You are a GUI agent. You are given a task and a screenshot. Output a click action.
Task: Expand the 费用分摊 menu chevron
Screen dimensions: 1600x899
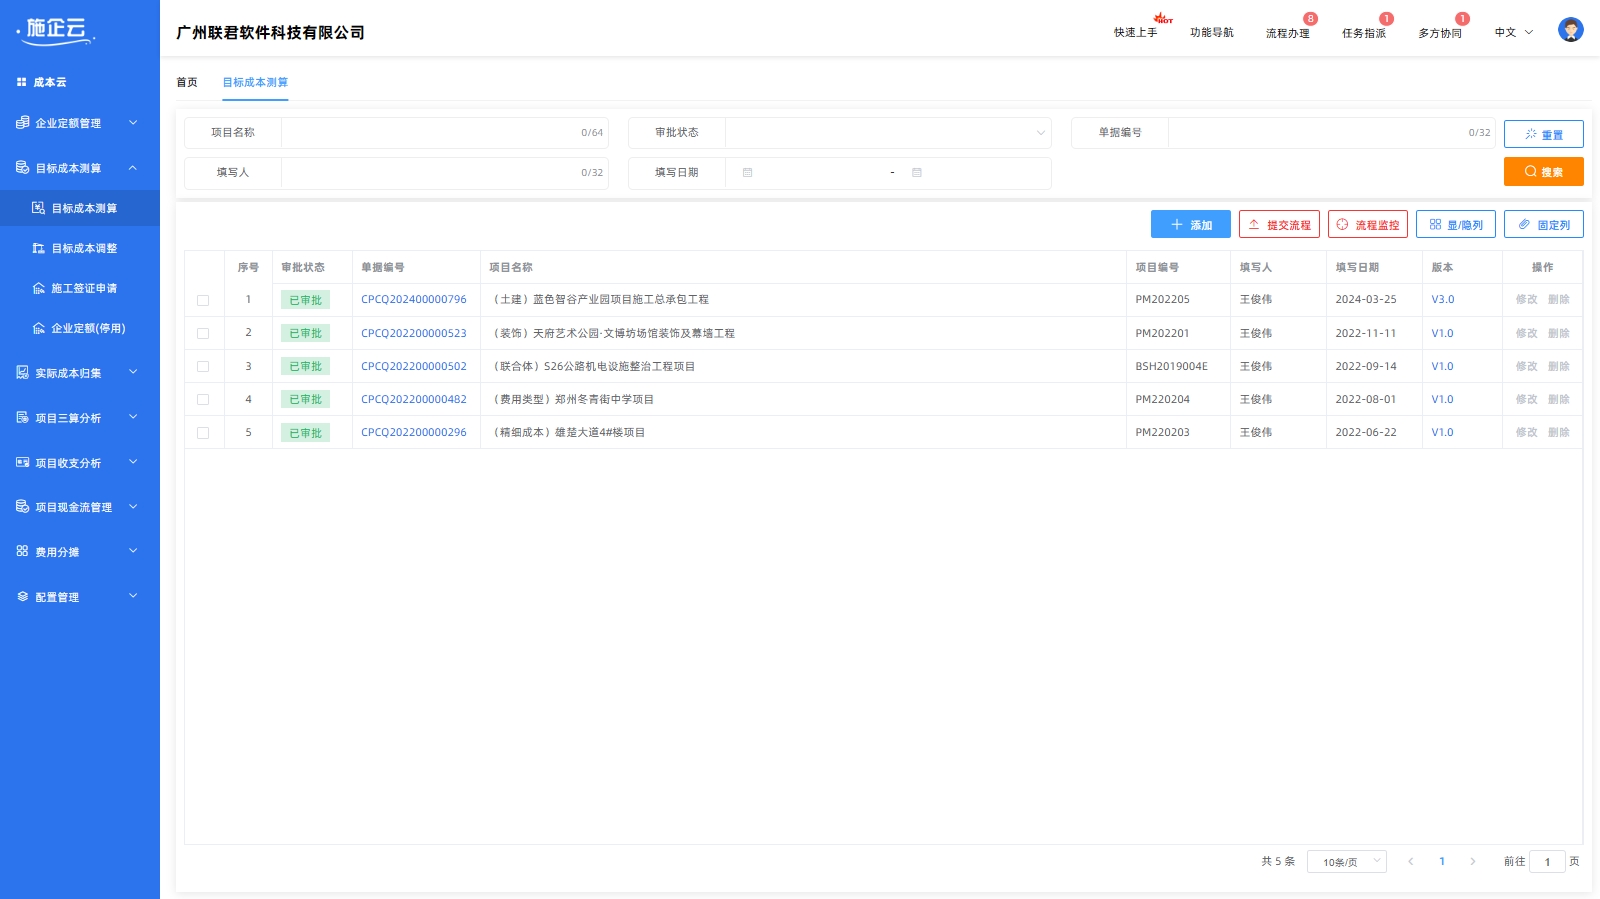pyautogui.click(x=133, y=551)
